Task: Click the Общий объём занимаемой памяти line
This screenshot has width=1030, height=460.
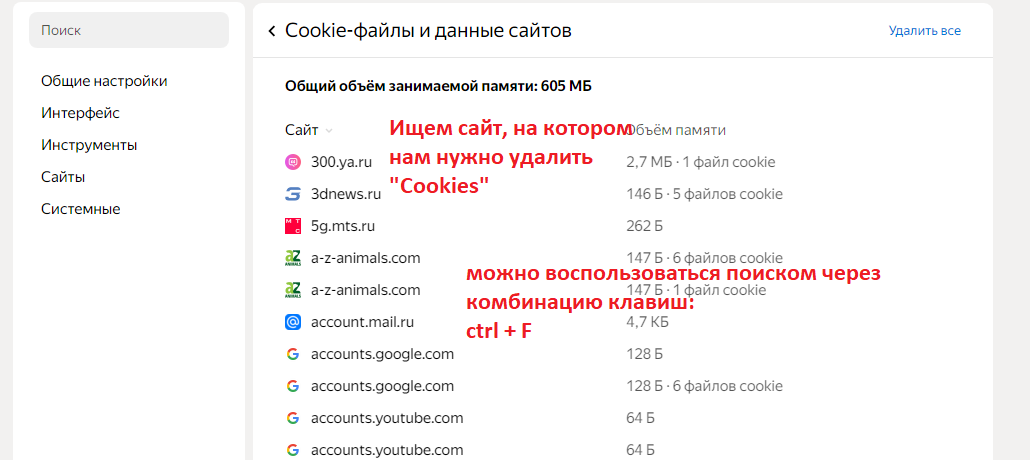Action: point(439,86)
